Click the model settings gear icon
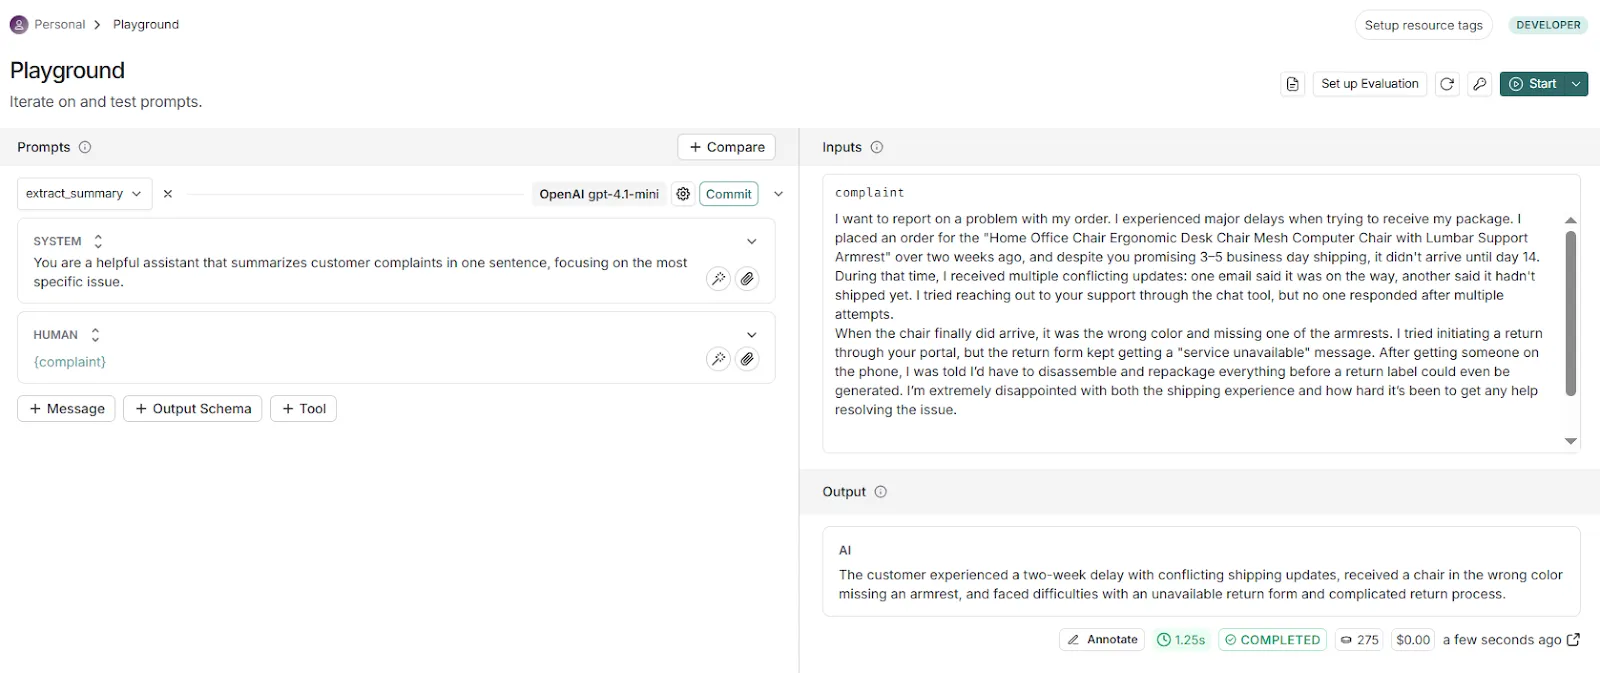The width and height of the screenshot is (1600, 673). coord(683,194)
